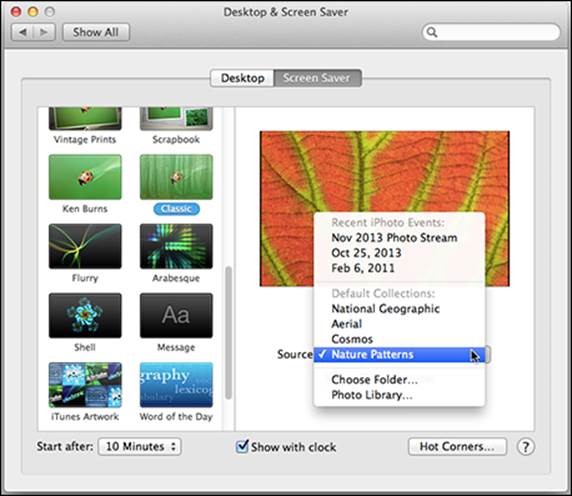
Task: Select the Ken Burns screen saver thumbnail
Action: point(85,177)
